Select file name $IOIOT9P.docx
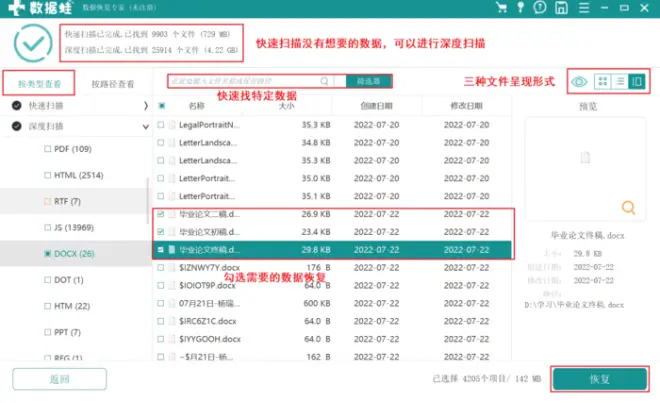This screenshot has height=403, width=660. 208,285
